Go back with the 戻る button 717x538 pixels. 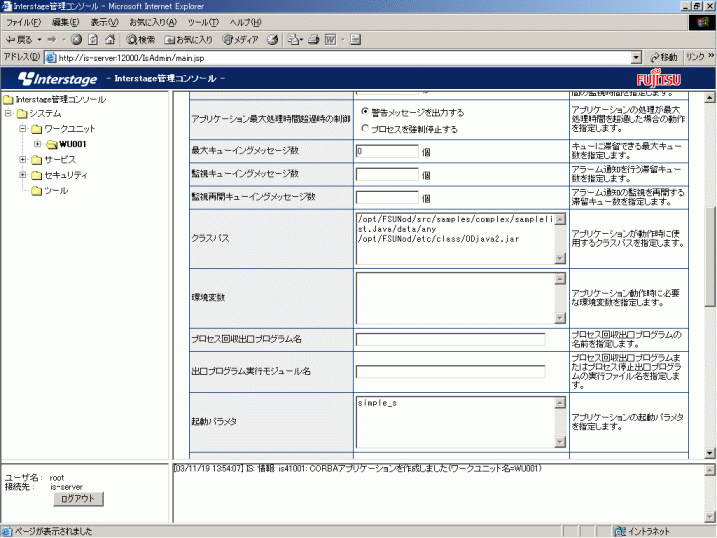point(18,40)
